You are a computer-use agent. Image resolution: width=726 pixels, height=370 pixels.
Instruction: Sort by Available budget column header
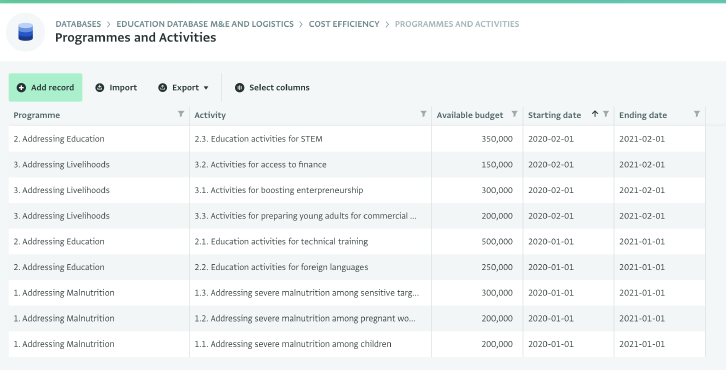[x=469, y=115]
